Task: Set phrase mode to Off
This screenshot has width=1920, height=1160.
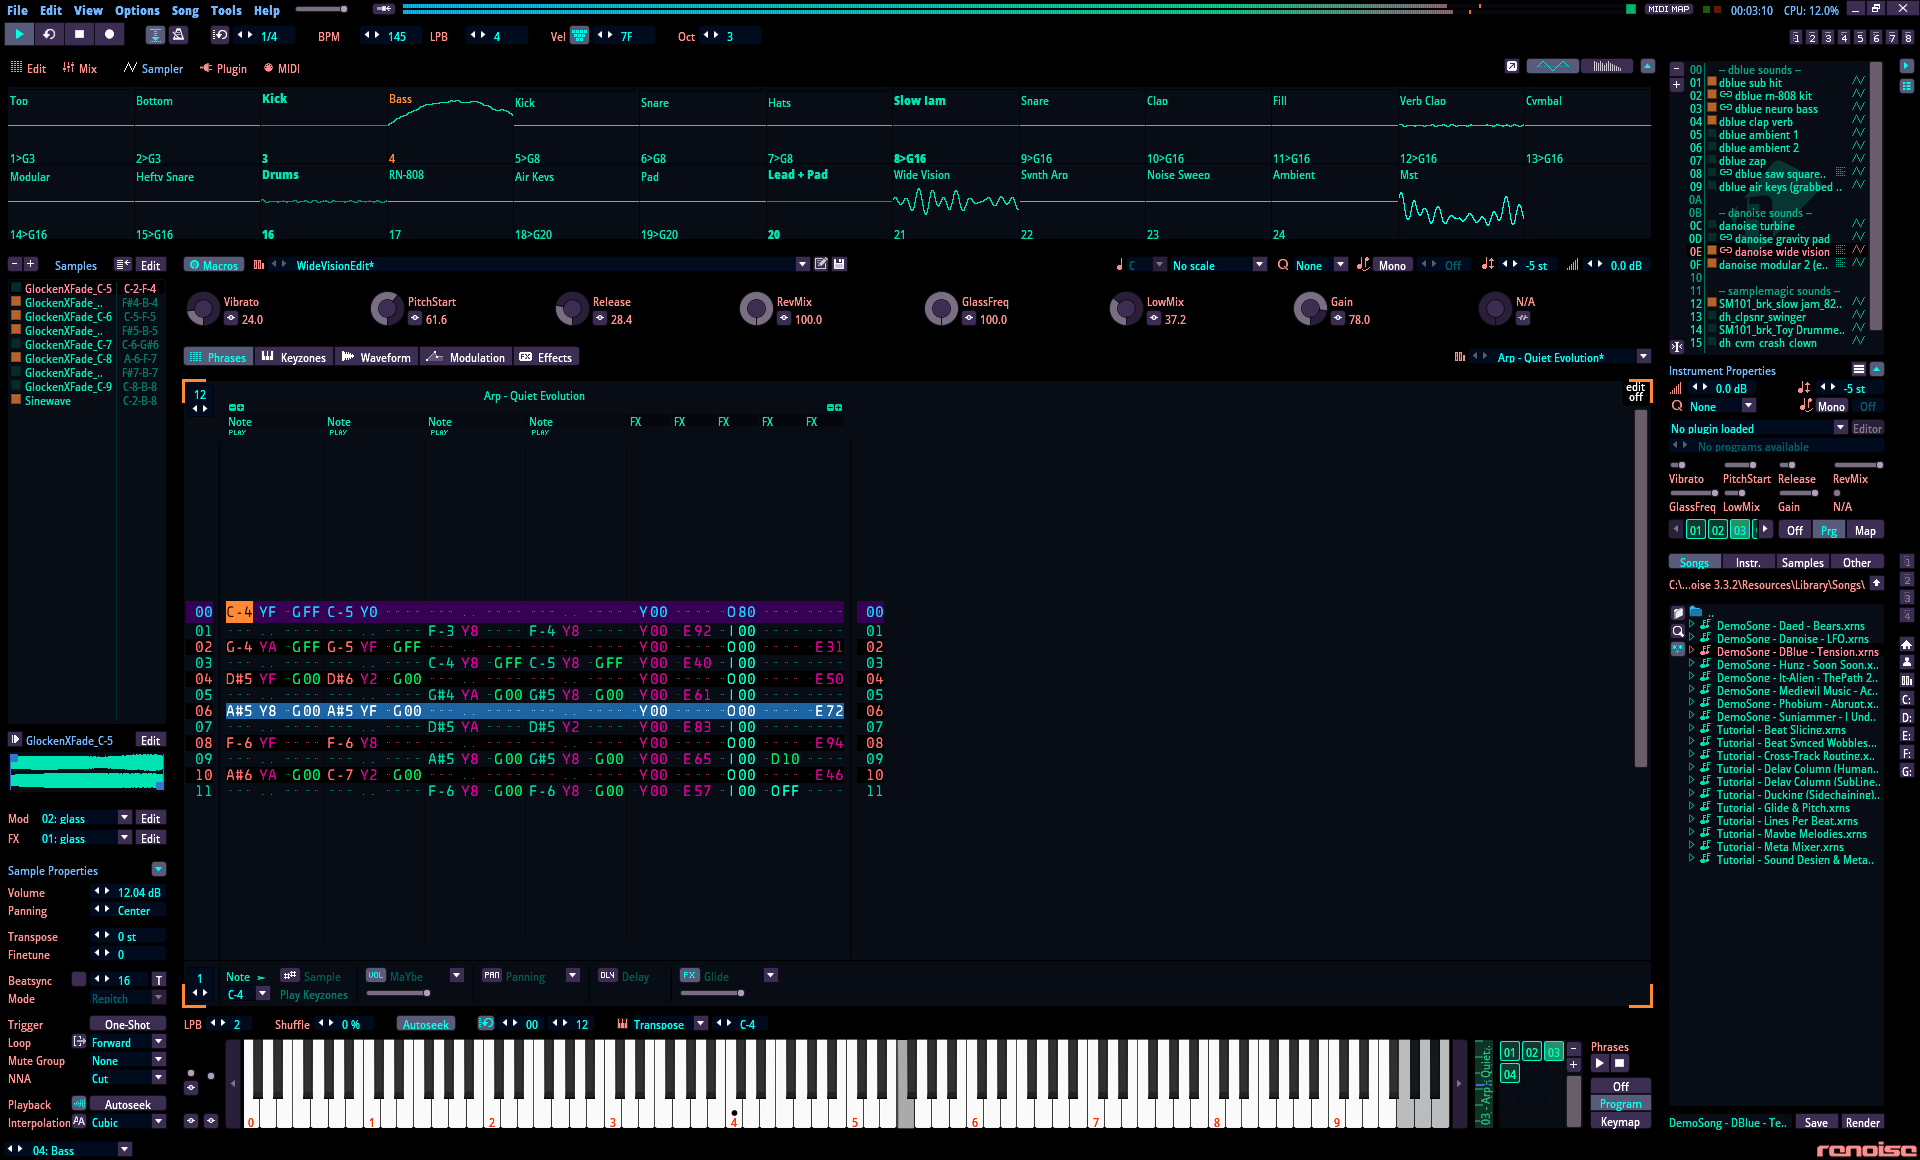Action: click(1620, 1086)
